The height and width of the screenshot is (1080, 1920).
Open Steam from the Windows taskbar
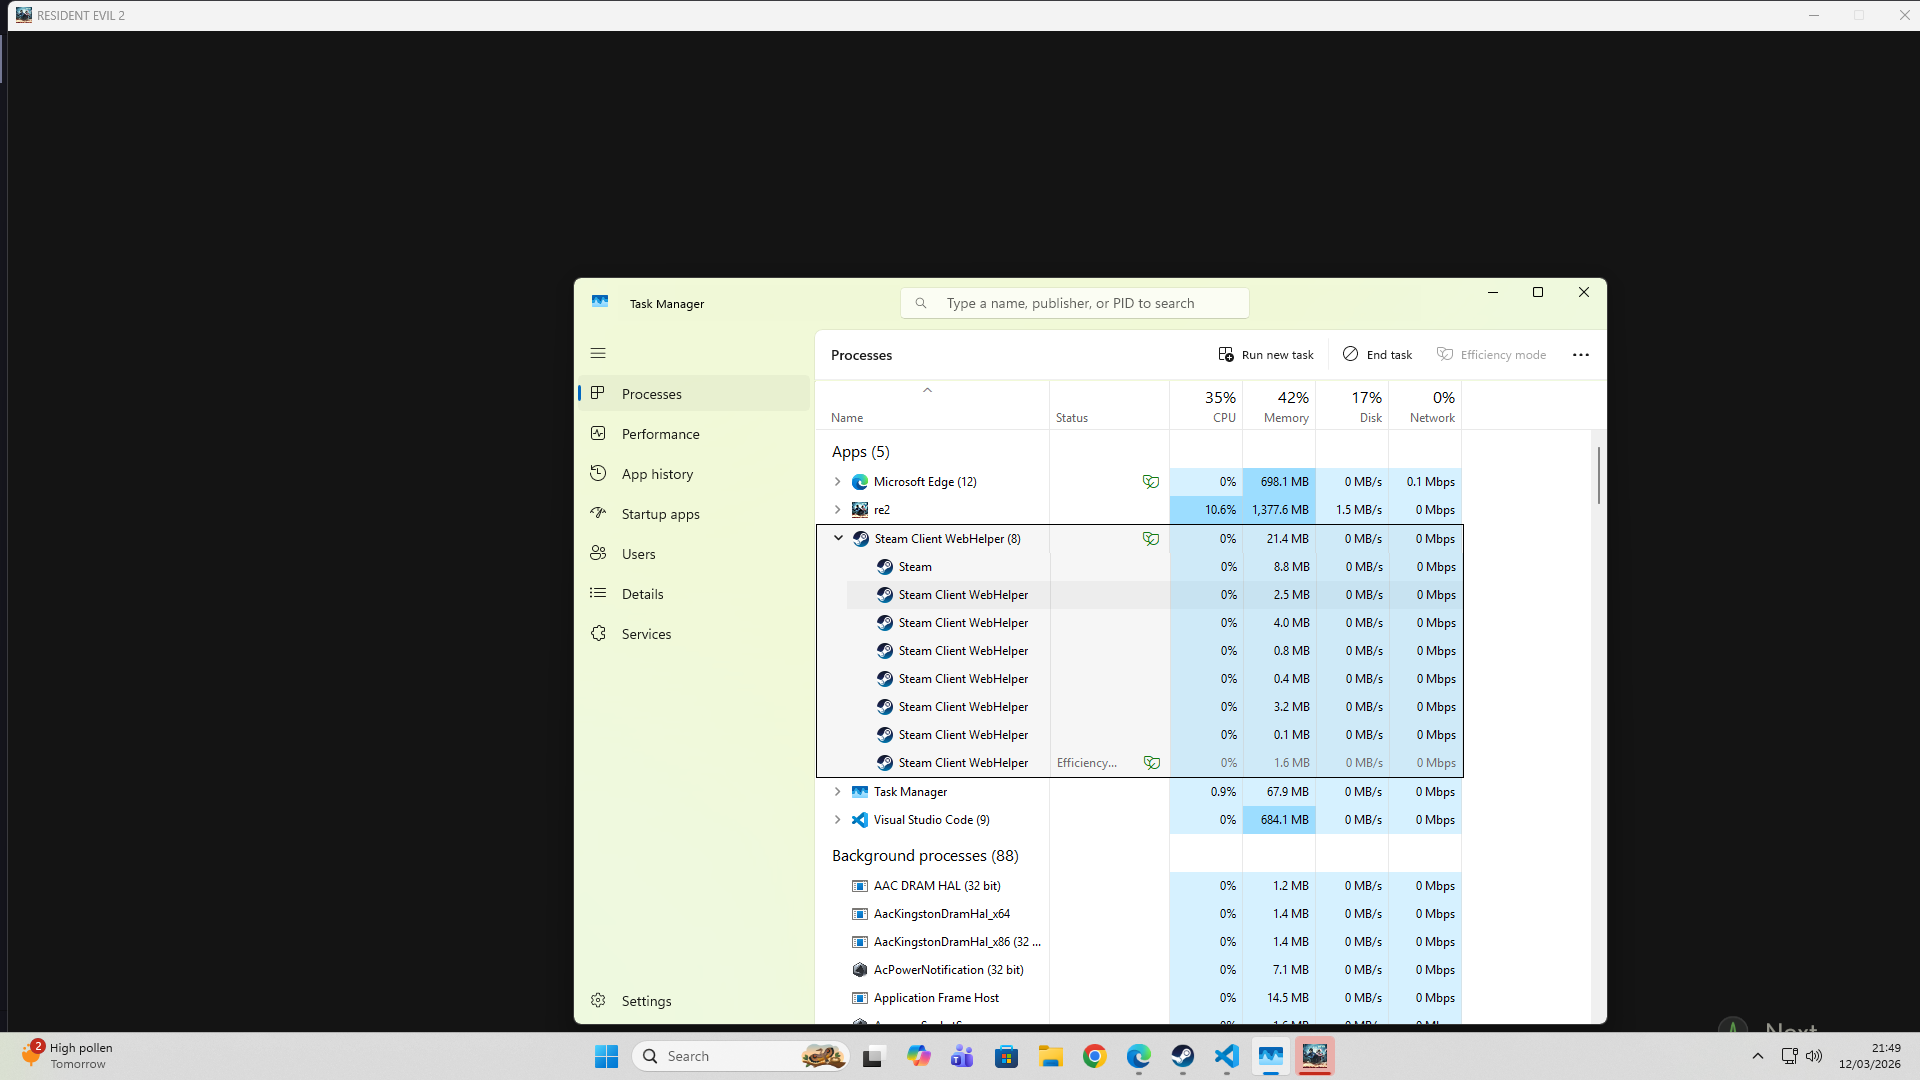tap(1183, 1056)
